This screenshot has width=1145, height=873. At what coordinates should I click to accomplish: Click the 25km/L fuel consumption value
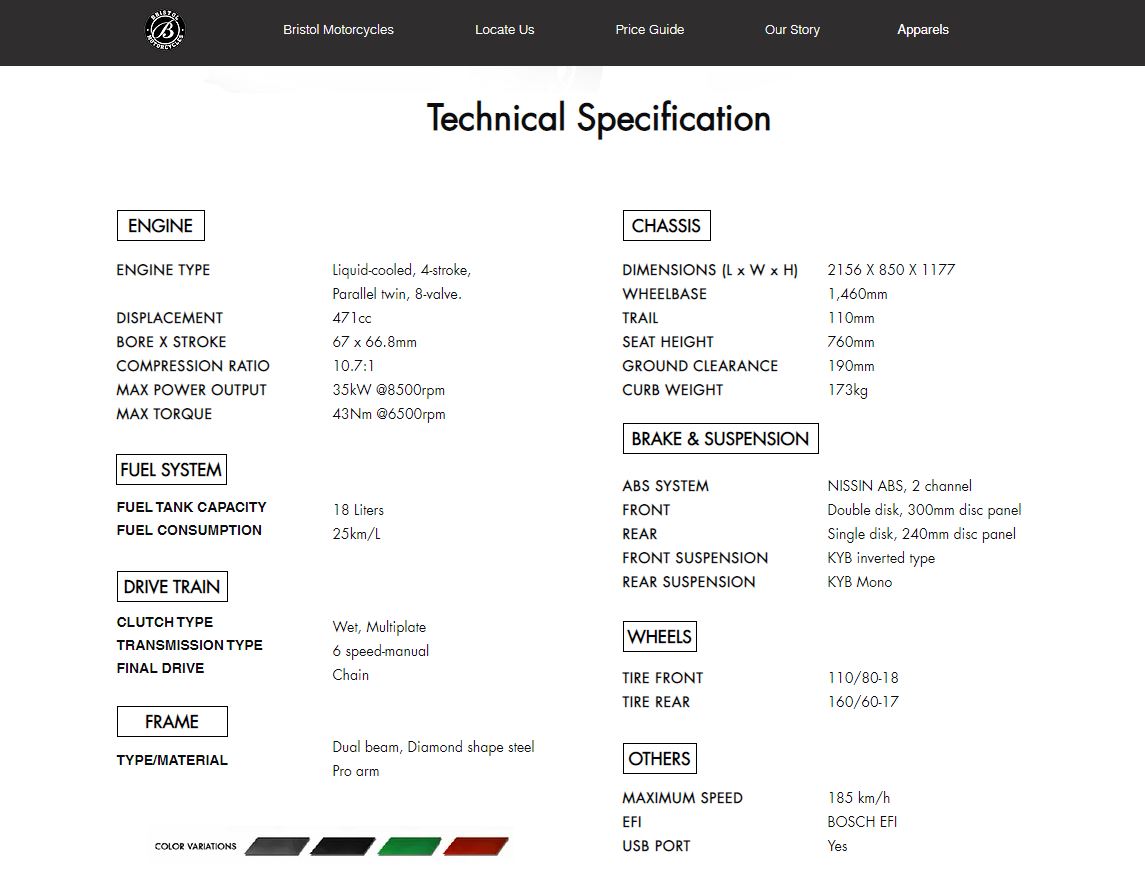pos(356,534)
